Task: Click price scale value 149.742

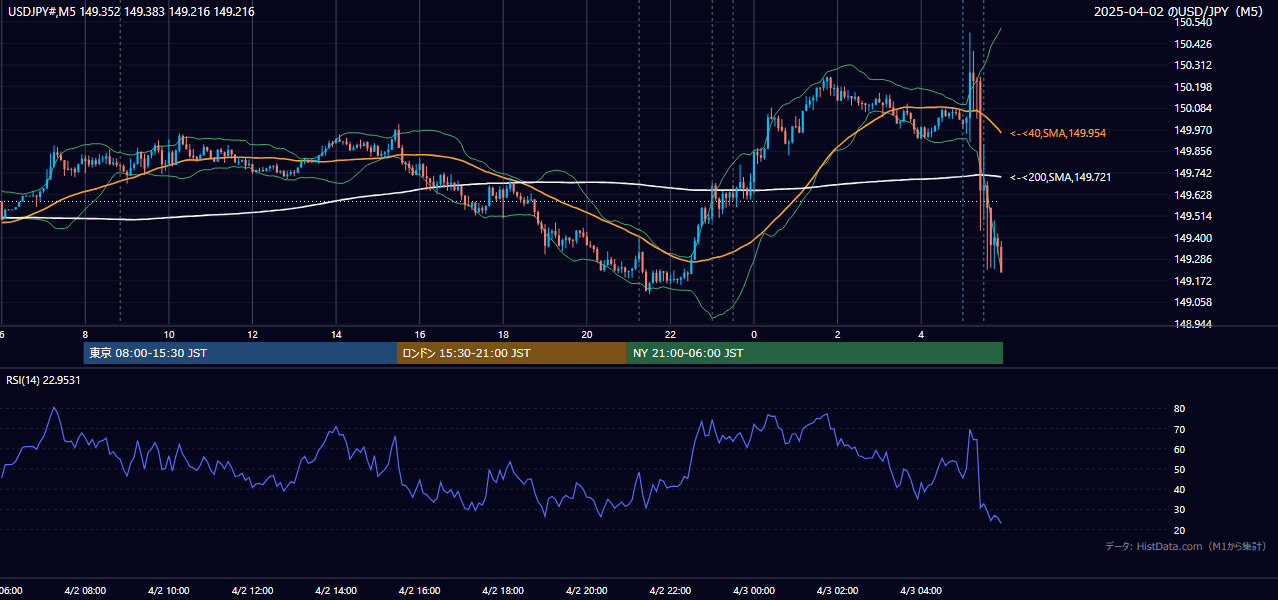Action: pyautogui.click(x=1192, y=173)
